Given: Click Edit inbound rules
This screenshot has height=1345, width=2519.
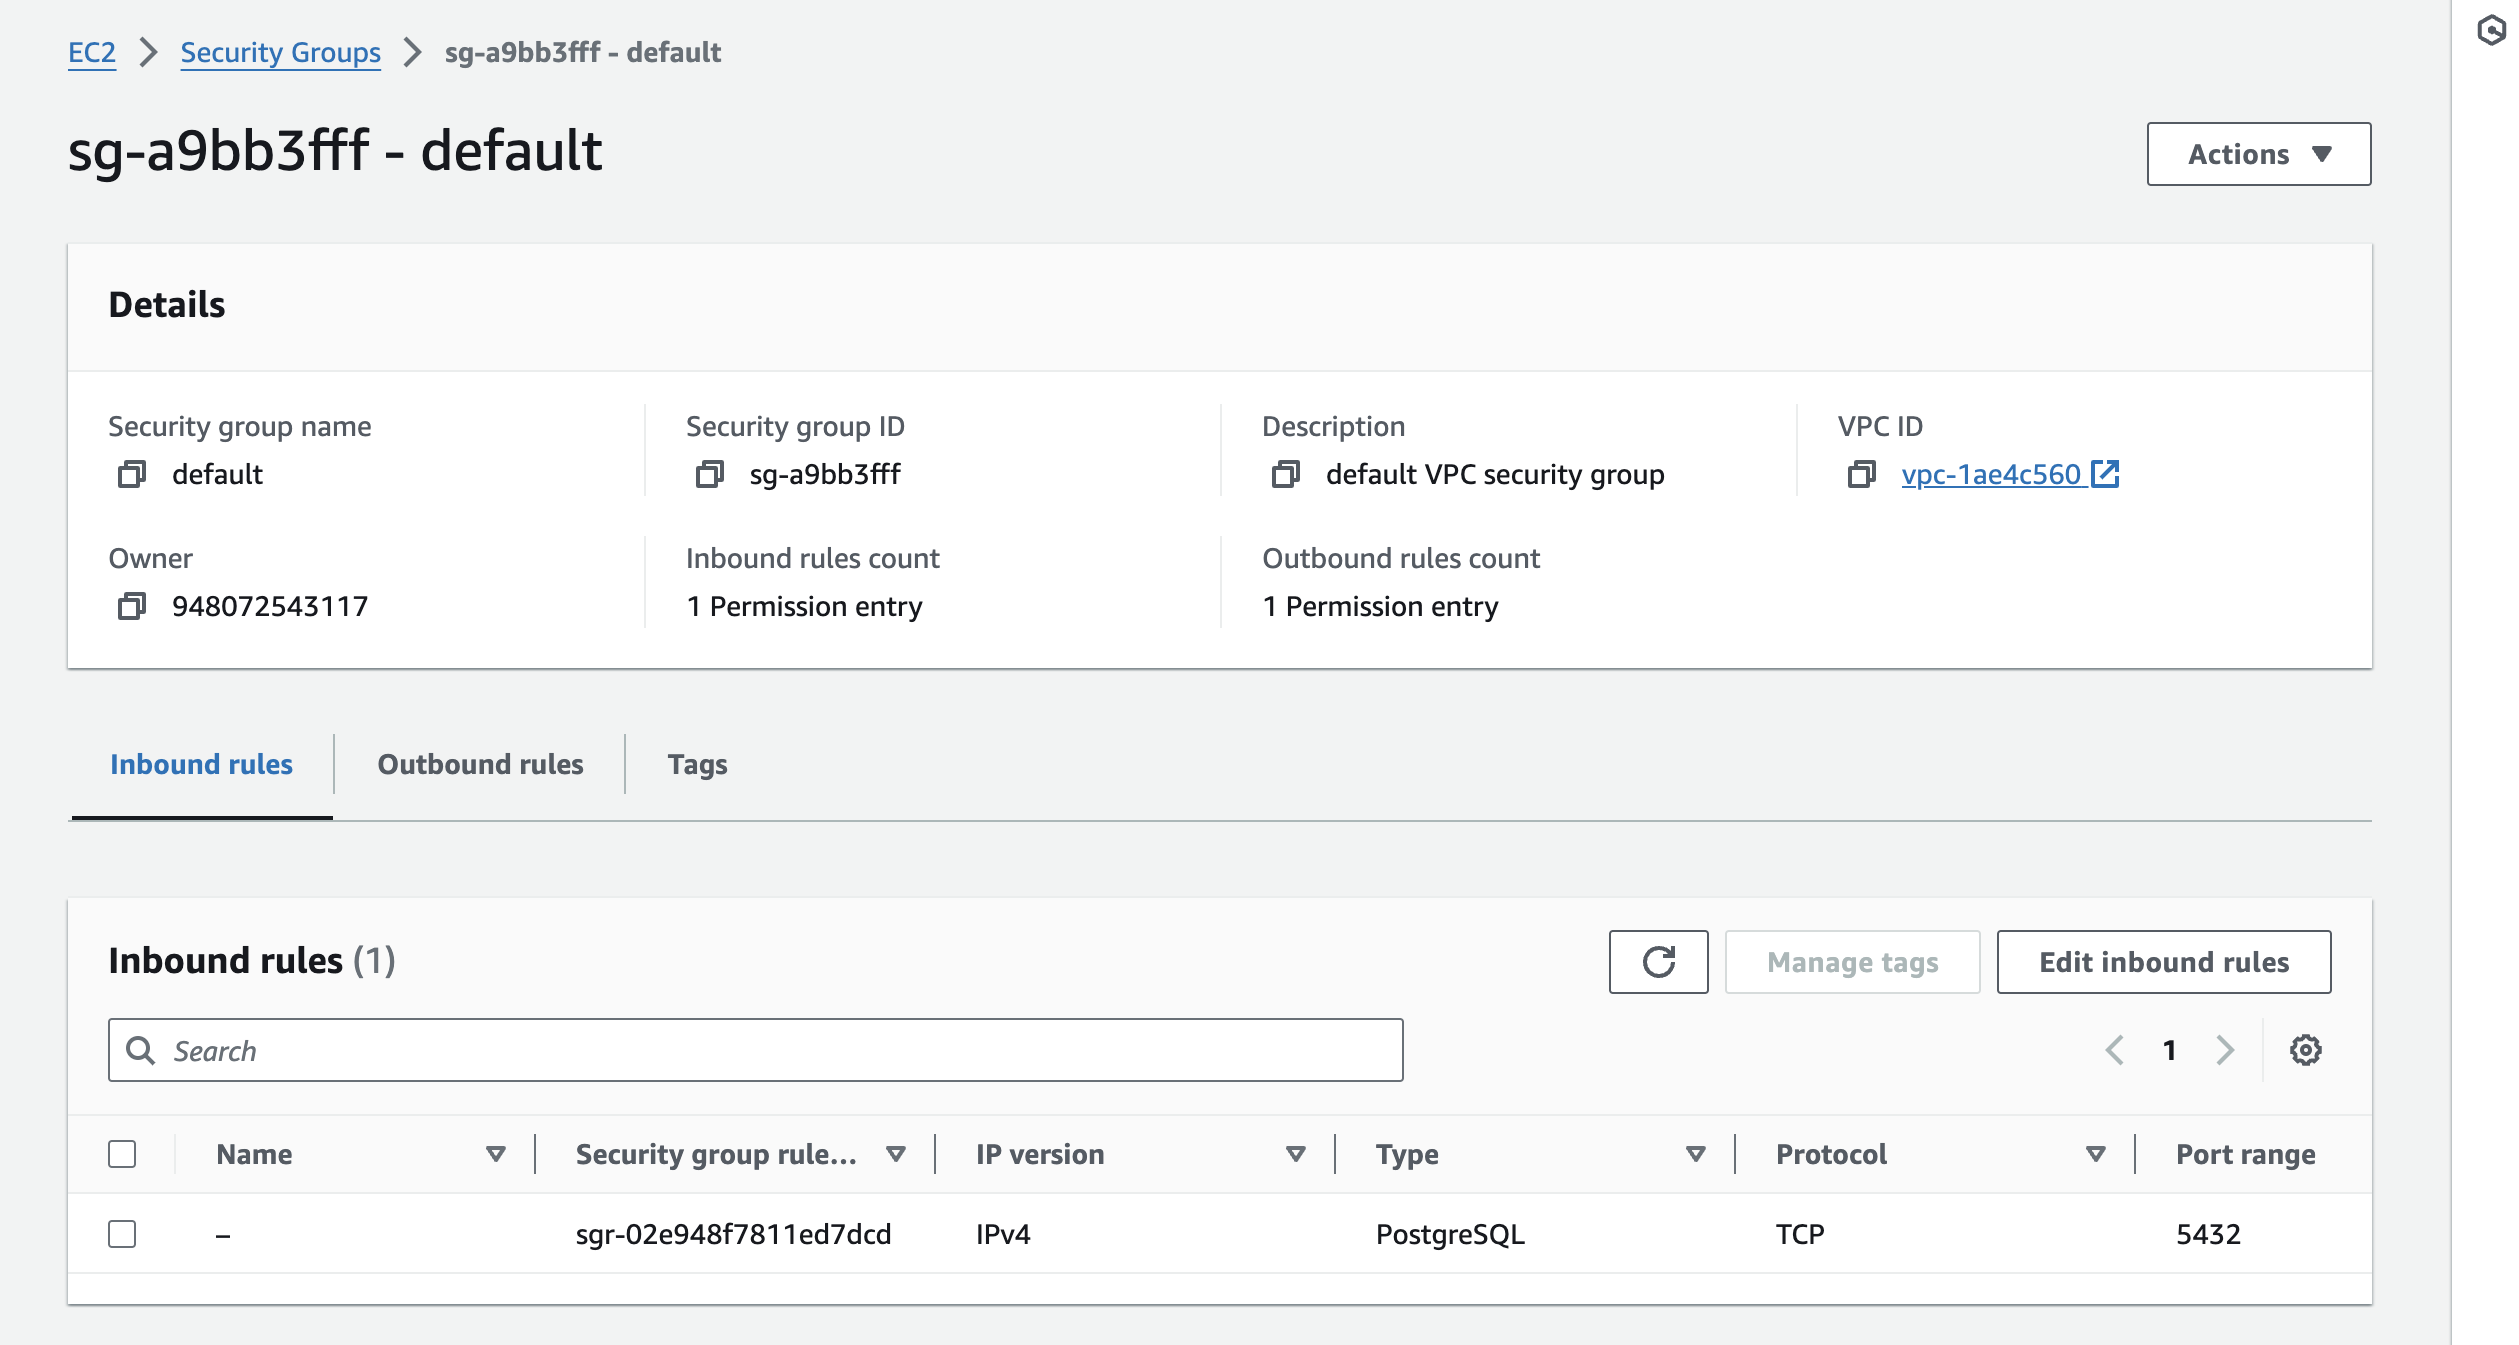Looking at the screenshot, I should 2162,962.
